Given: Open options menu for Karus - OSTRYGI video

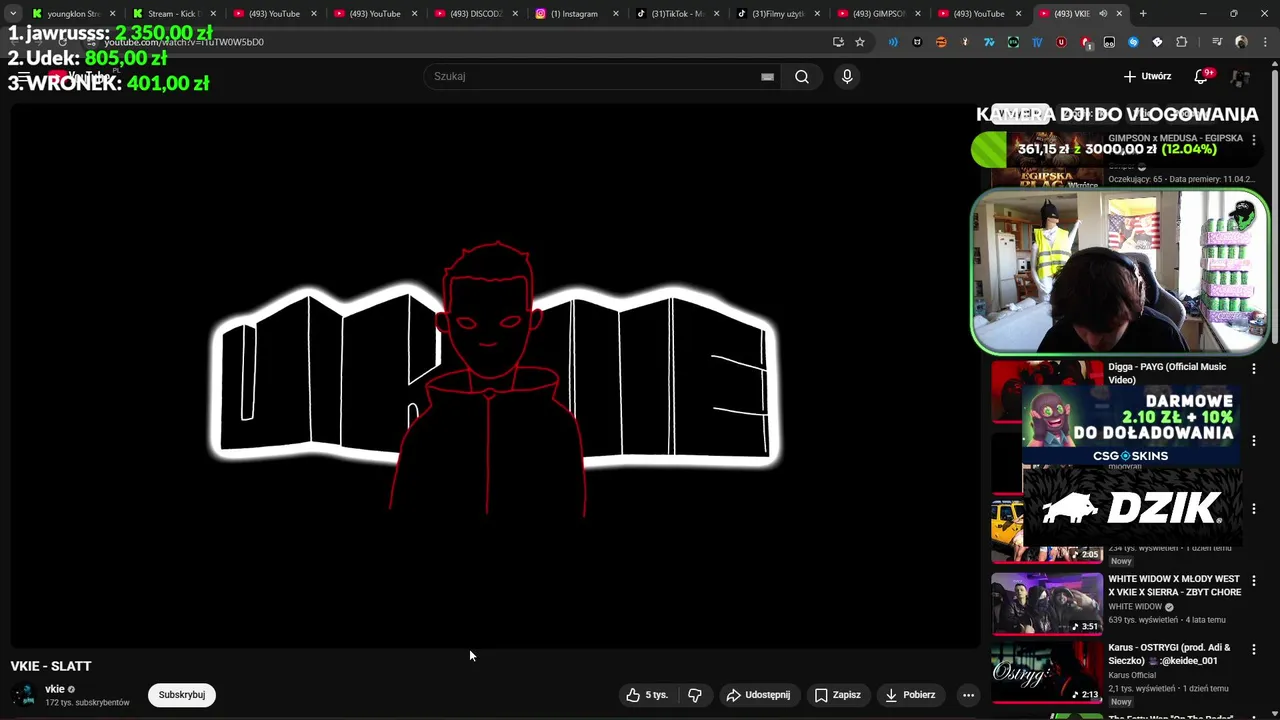Looking at the screenshot, I should coord(1254,650).
